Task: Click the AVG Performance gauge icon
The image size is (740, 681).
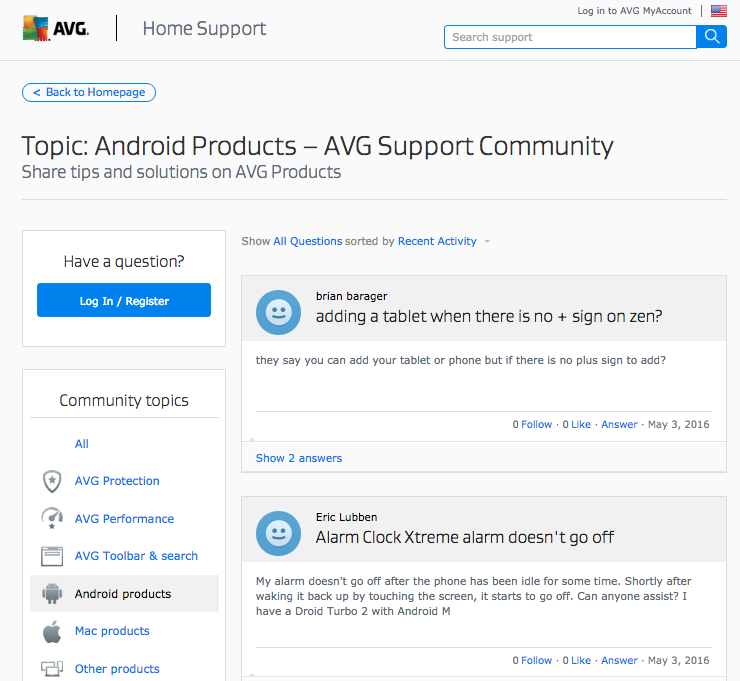Action: click(52, 519)
